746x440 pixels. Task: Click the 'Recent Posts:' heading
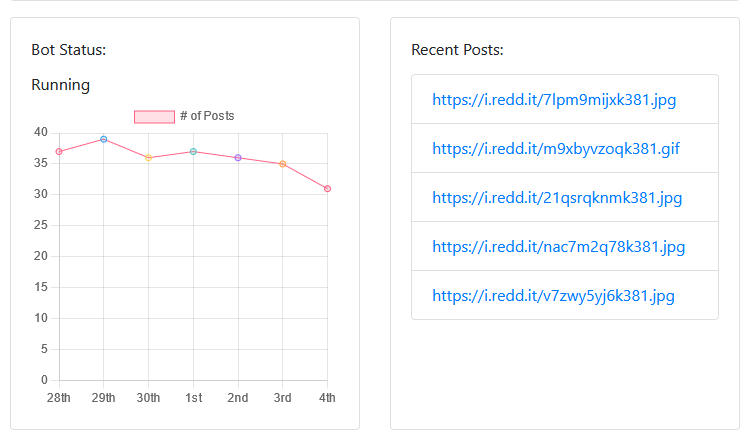pyautogui.click(x=457, y=50)
